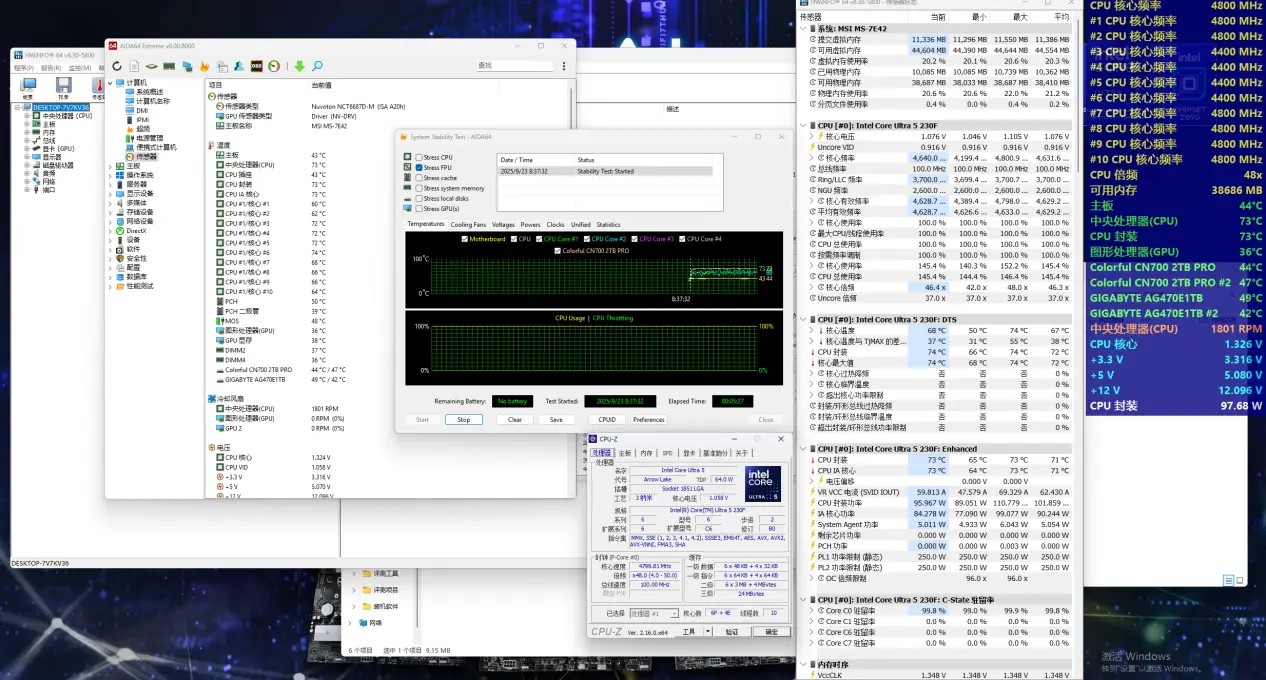Select 传感器 item in AIDA64 tree
Screen dimensions: 1266x680
point(146,156)
